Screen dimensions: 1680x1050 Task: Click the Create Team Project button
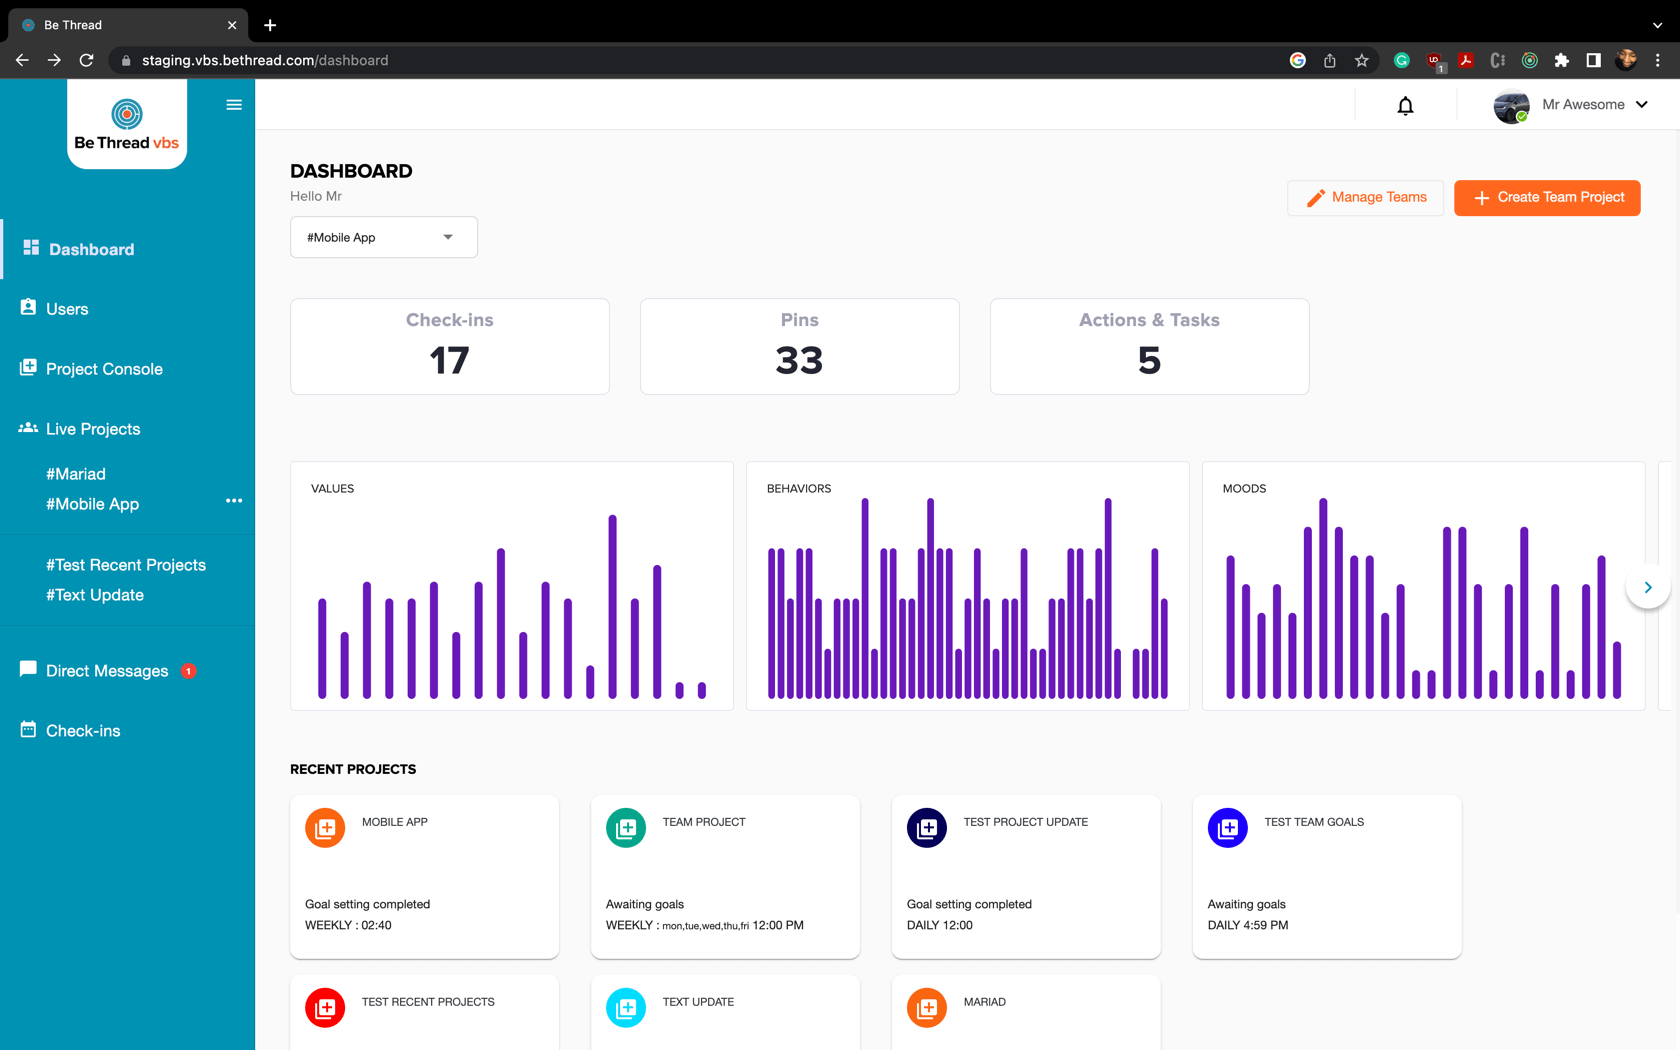pos(1547,198)
